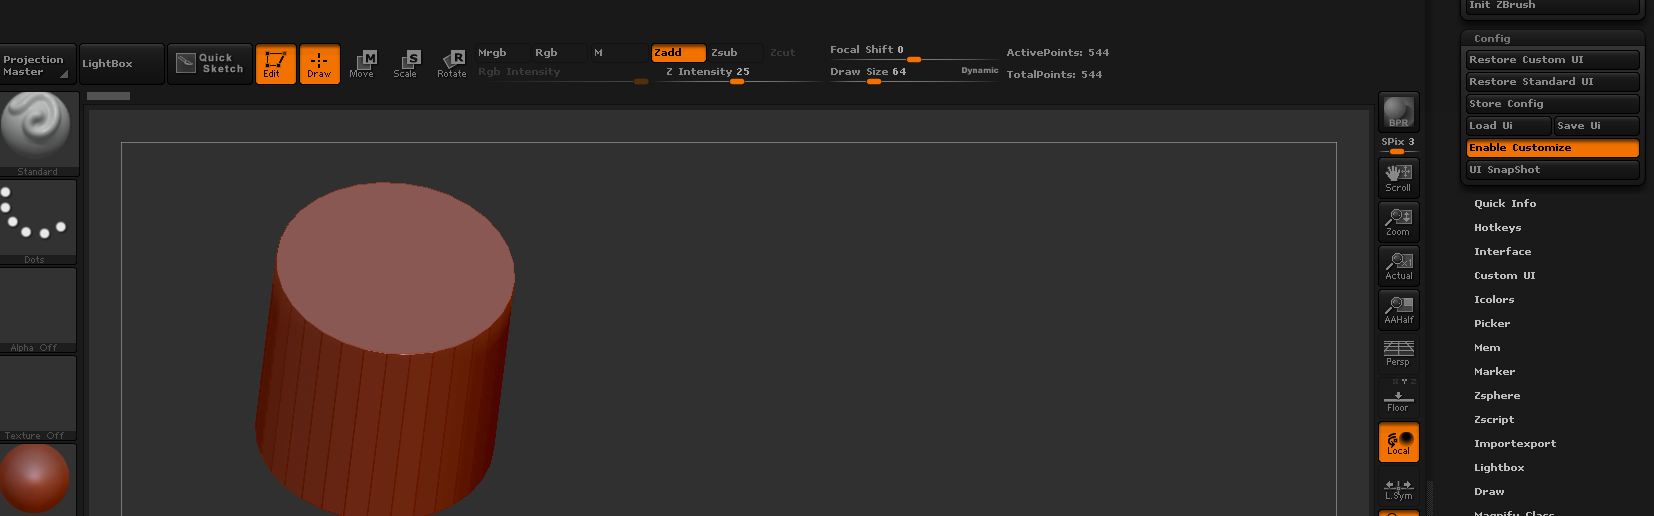Adjust the Draw Size 64 slider
Viewport: 1654px width, 516px height.
point(892,74)
